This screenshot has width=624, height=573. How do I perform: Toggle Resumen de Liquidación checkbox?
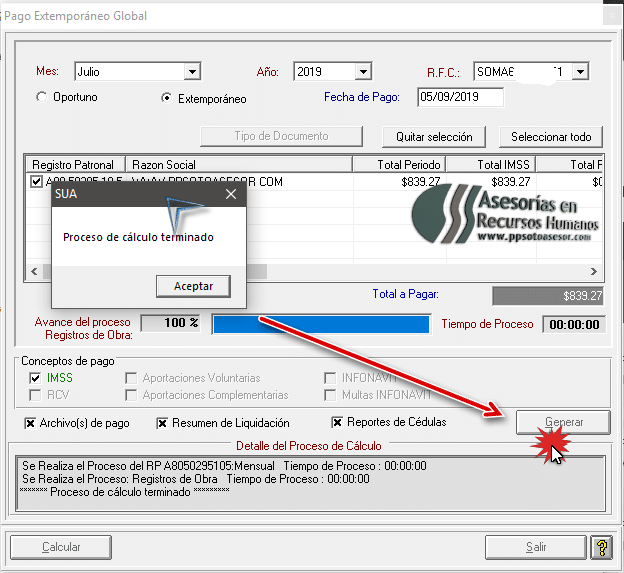pyautogui.click(x=162, y=423)
